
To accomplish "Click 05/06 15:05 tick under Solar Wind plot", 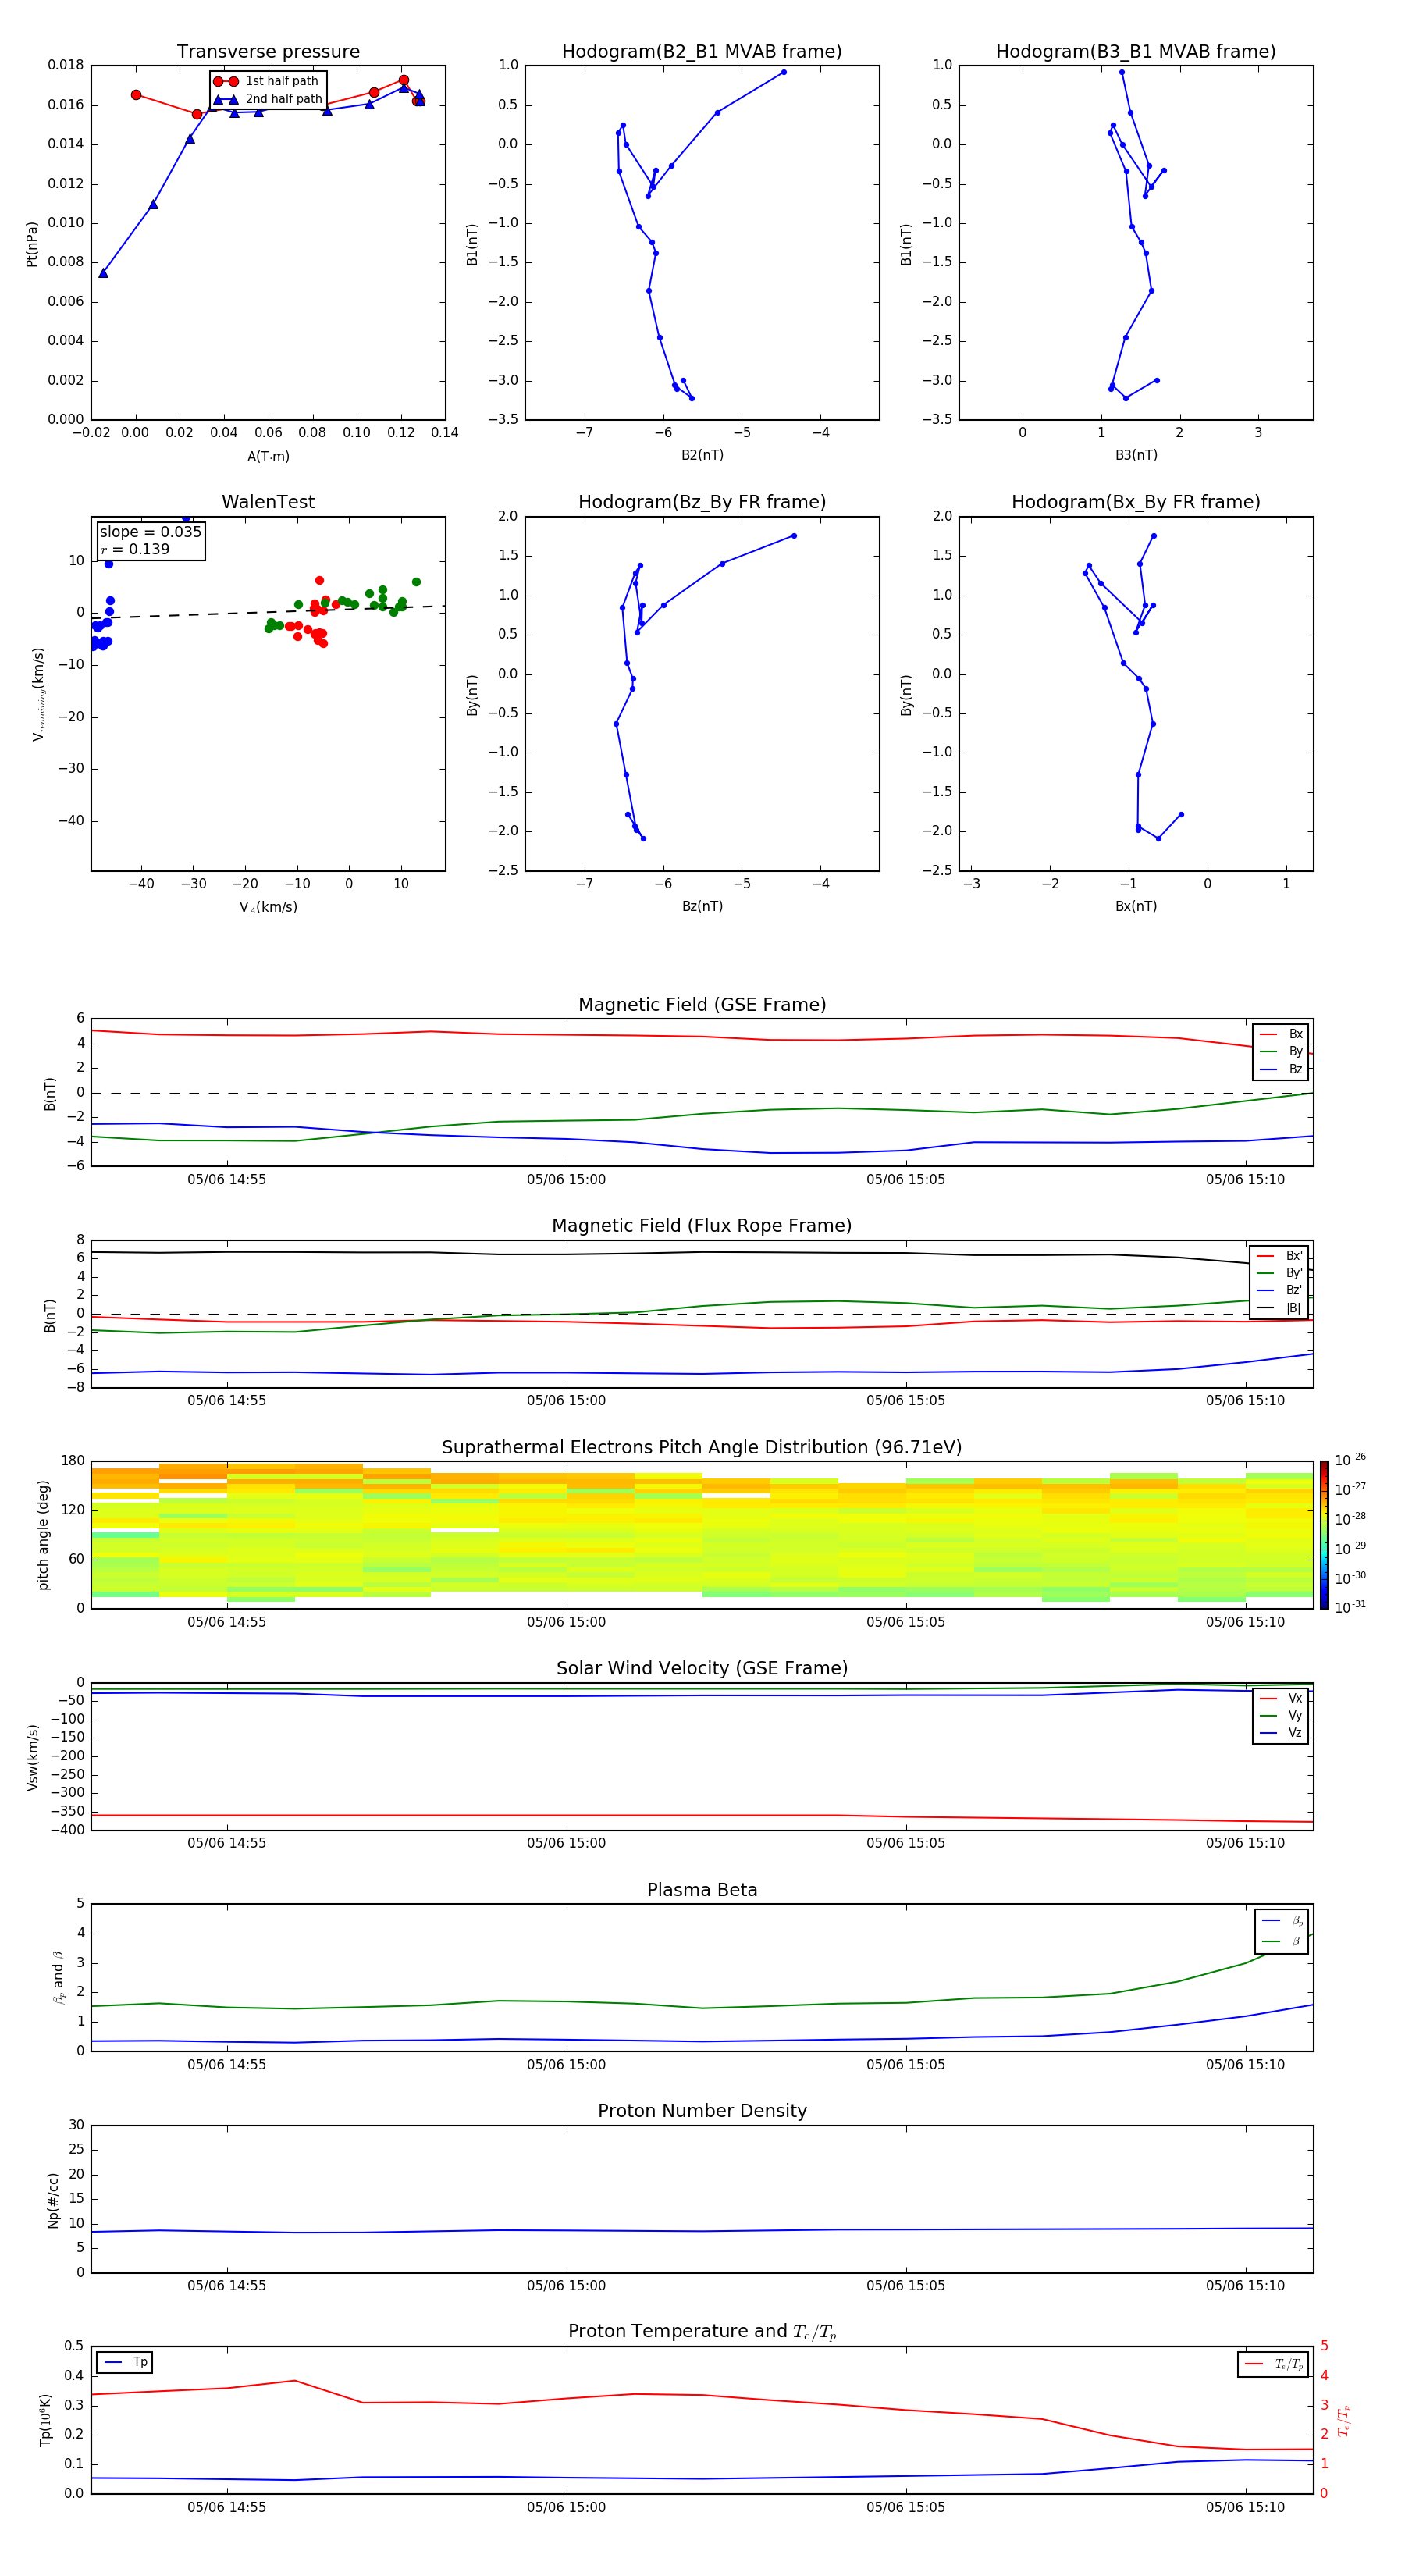I will coord(906,1843).
